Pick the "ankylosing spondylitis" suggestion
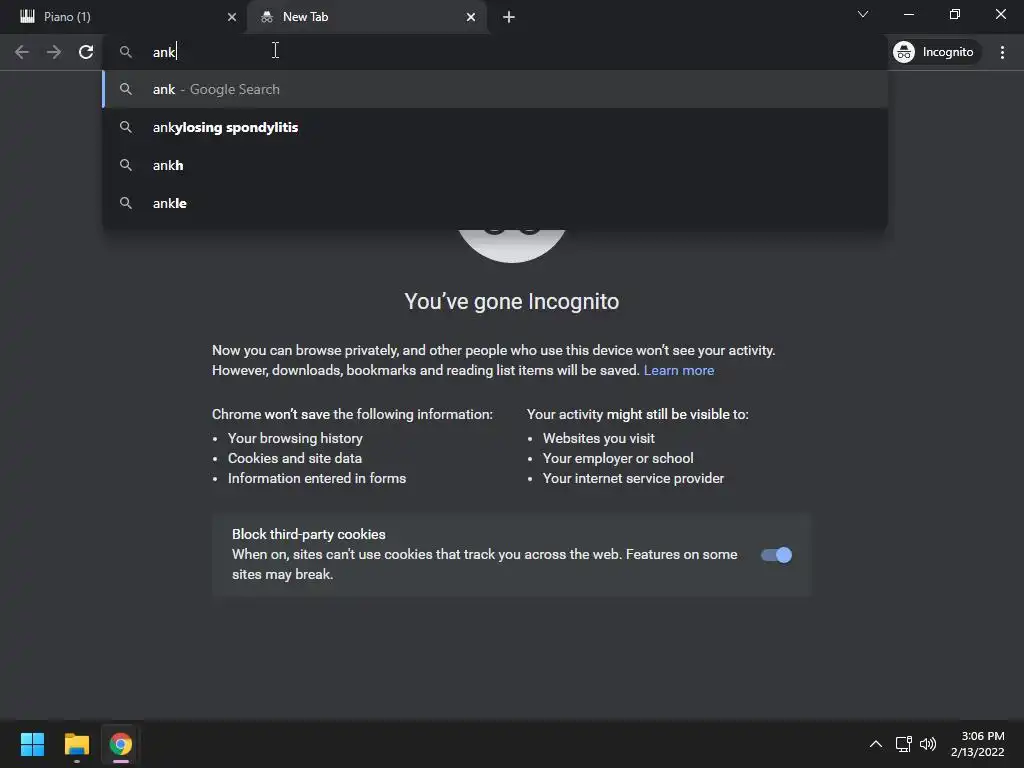1024x768 pixels. 495,127
